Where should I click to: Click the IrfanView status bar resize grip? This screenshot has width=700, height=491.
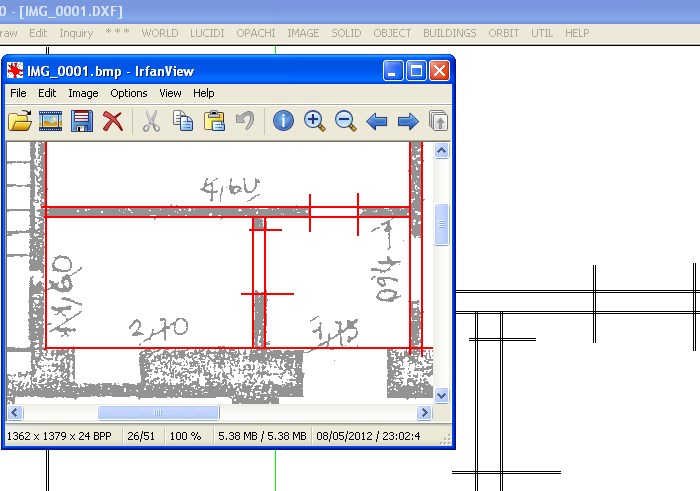[x=446, y=440]
